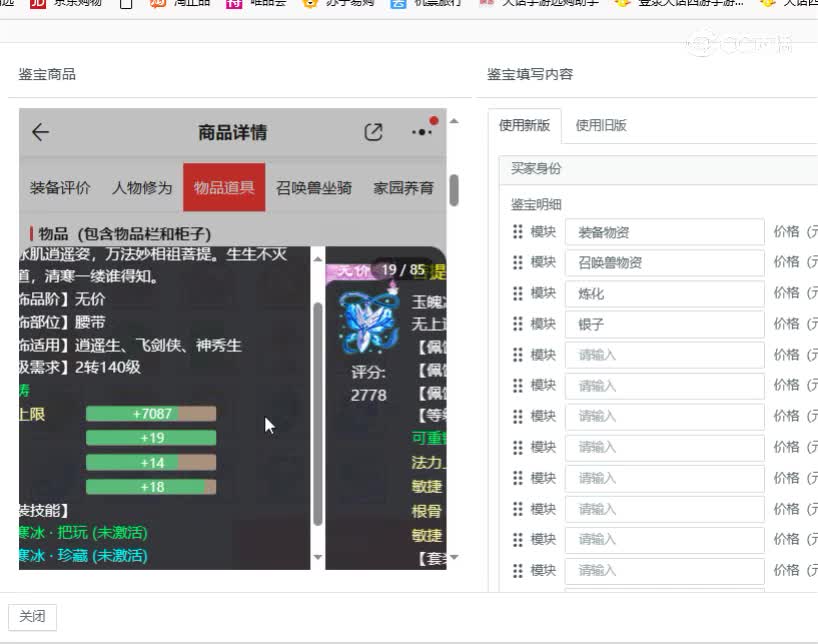Viewport: 818px width, 644px height.
Task: Click the 召唤兽物资 module input field
Action: (665, 263)
